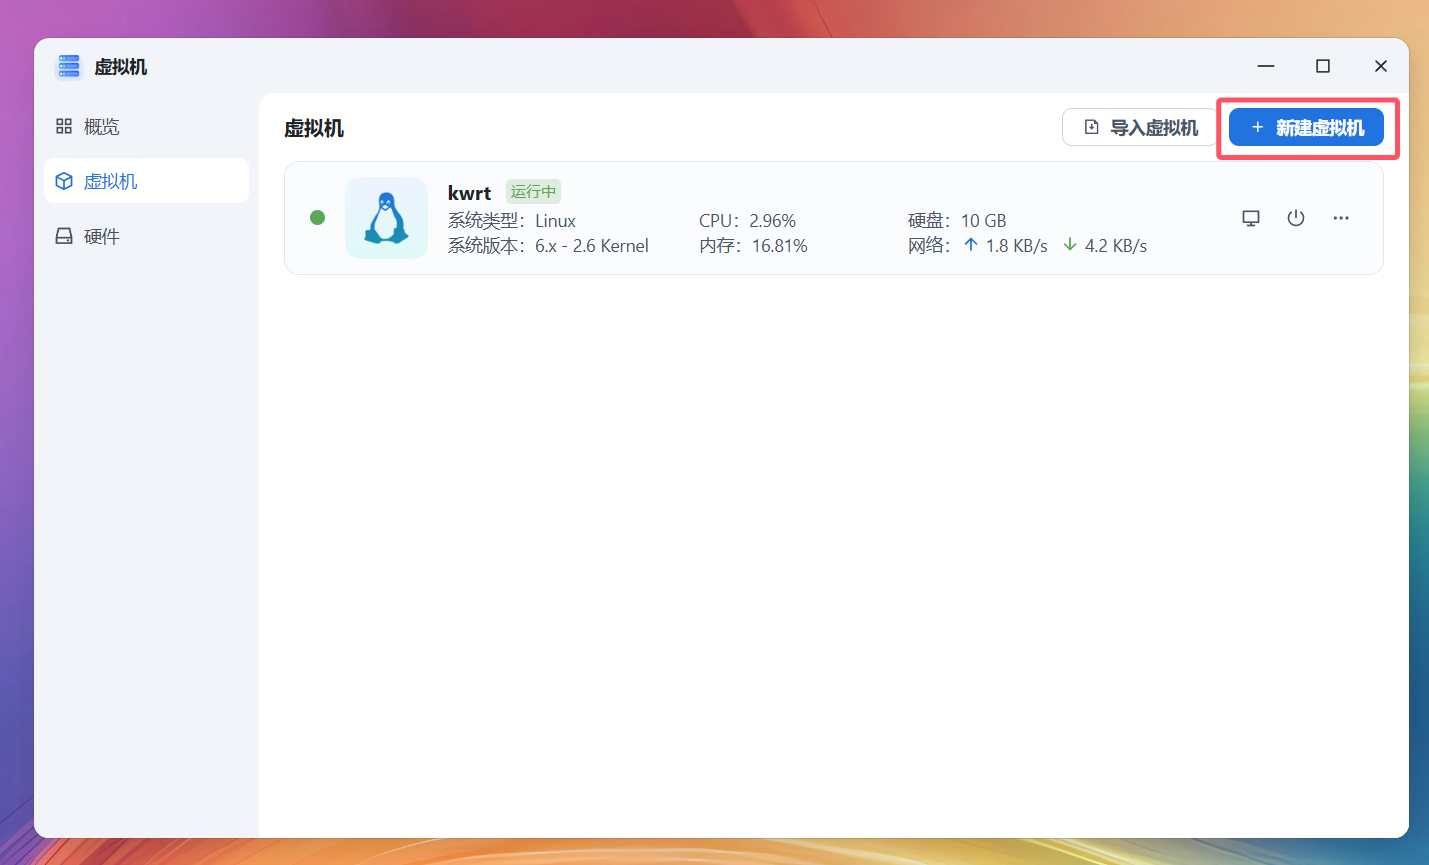Toggle kwrt power state with power button

point(1296,217)
